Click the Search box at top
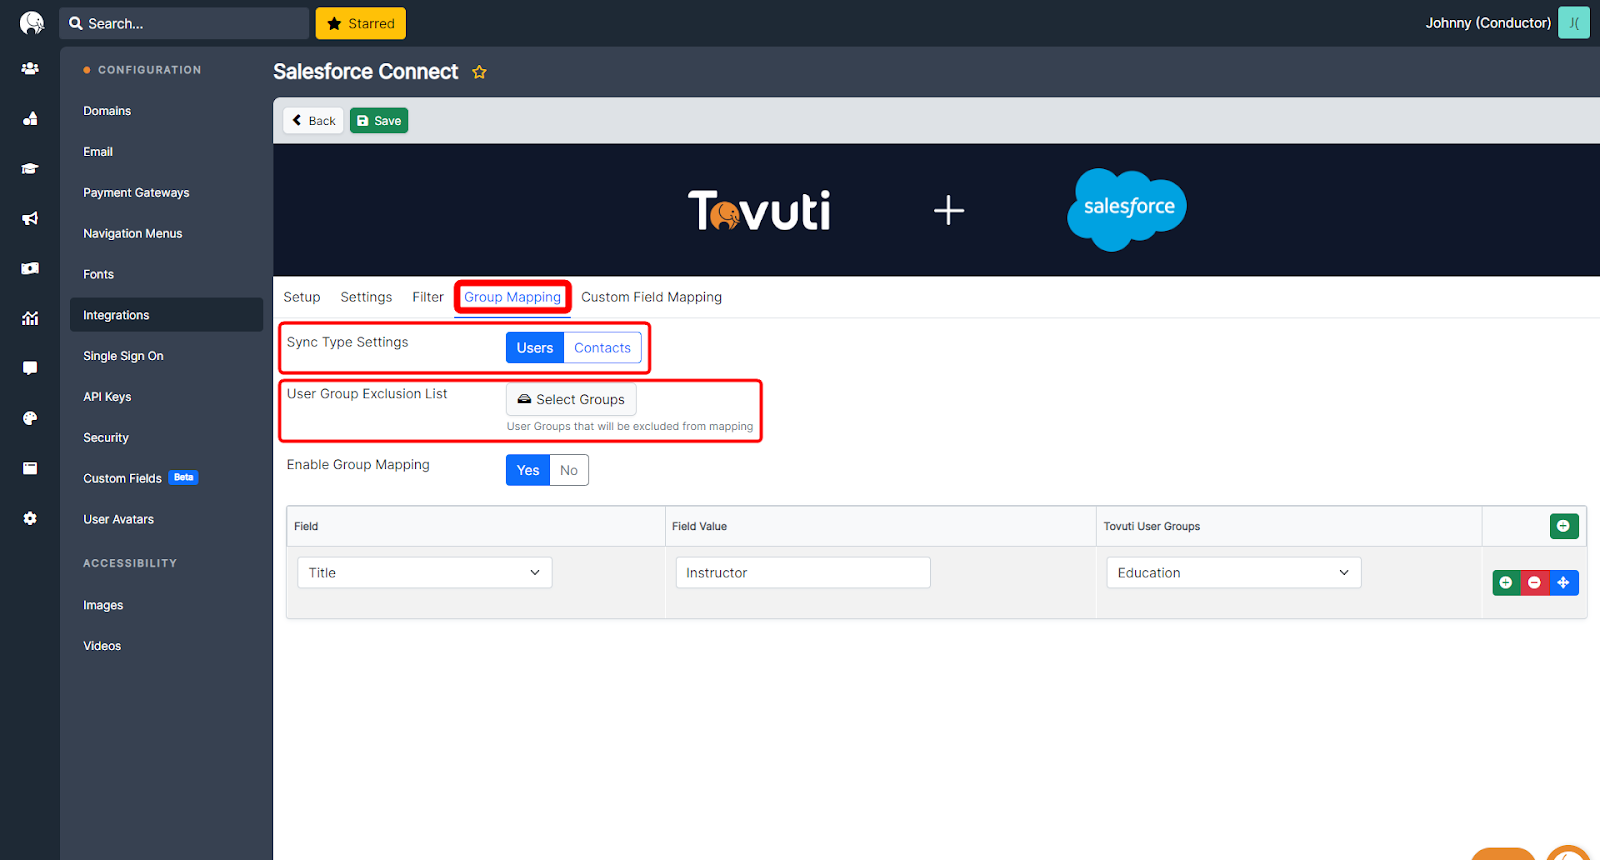The height and width of the screenshot is (860, 1600). pos(185,23)
